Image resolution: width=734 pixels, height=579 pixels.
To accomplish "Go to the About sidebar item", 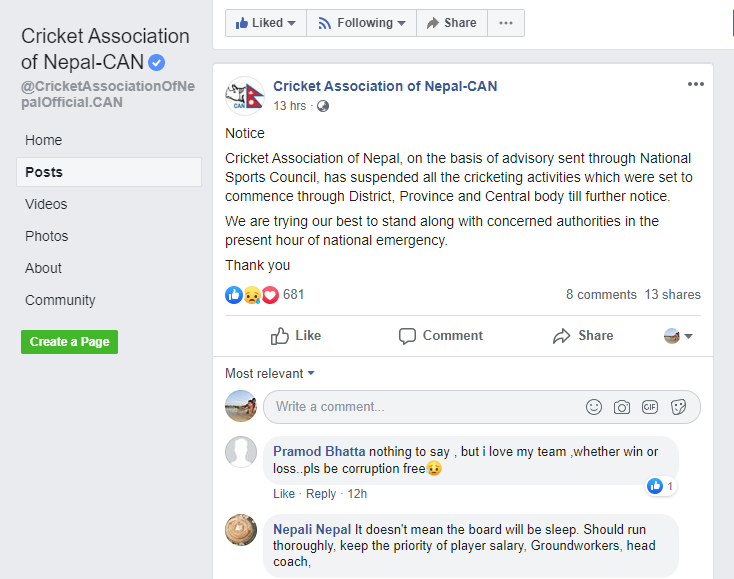I will point(43,268).
